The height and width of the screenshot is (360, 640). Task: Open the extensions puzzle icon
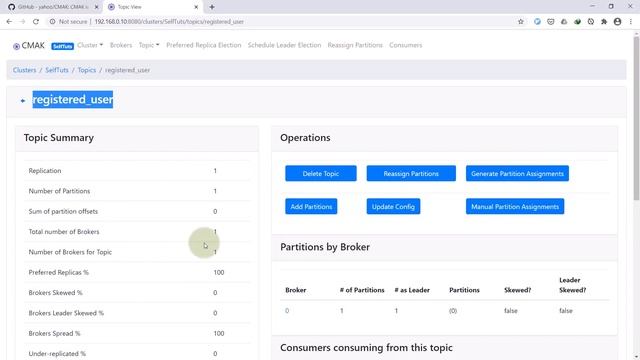[604, 22]
